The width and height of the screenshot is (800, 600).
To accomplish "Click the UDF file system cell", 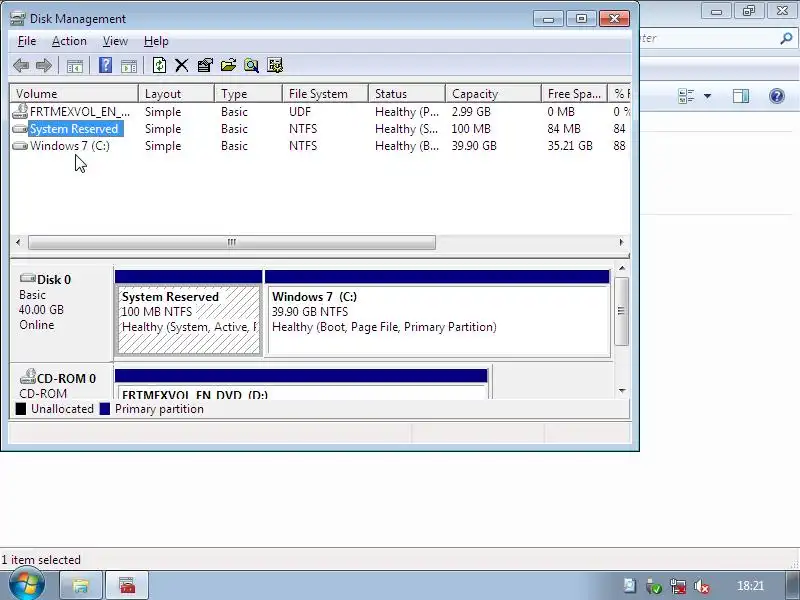I will 300,111.
